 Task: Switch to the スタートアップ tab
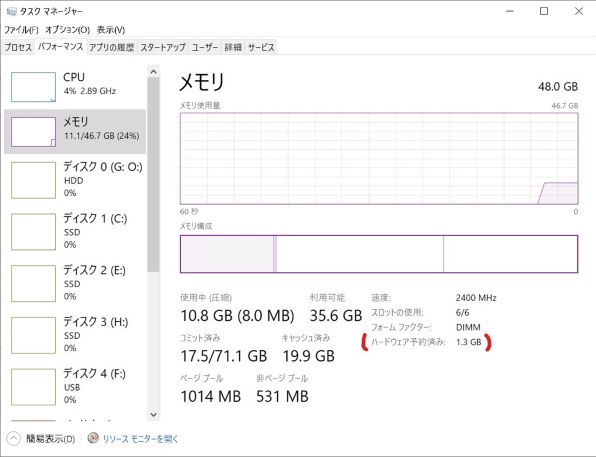point(163,47)
